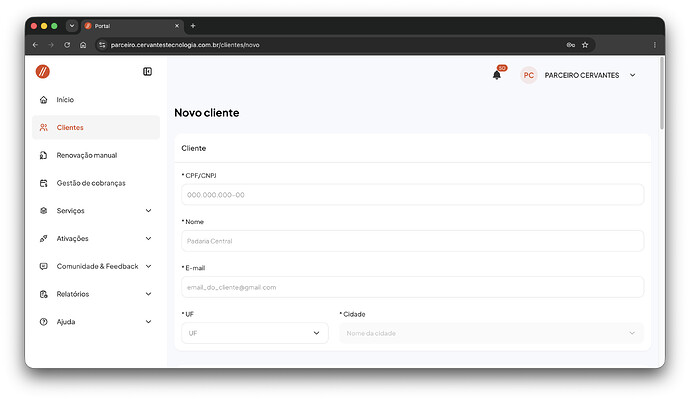Reload the page
The height and width of the screenshot is (401, 690).
click(x=67, y=45)
